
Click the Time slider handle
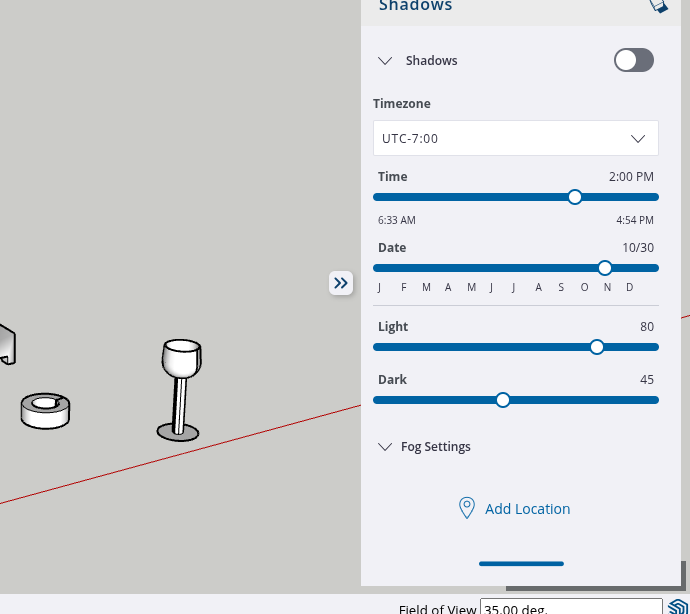575,197
